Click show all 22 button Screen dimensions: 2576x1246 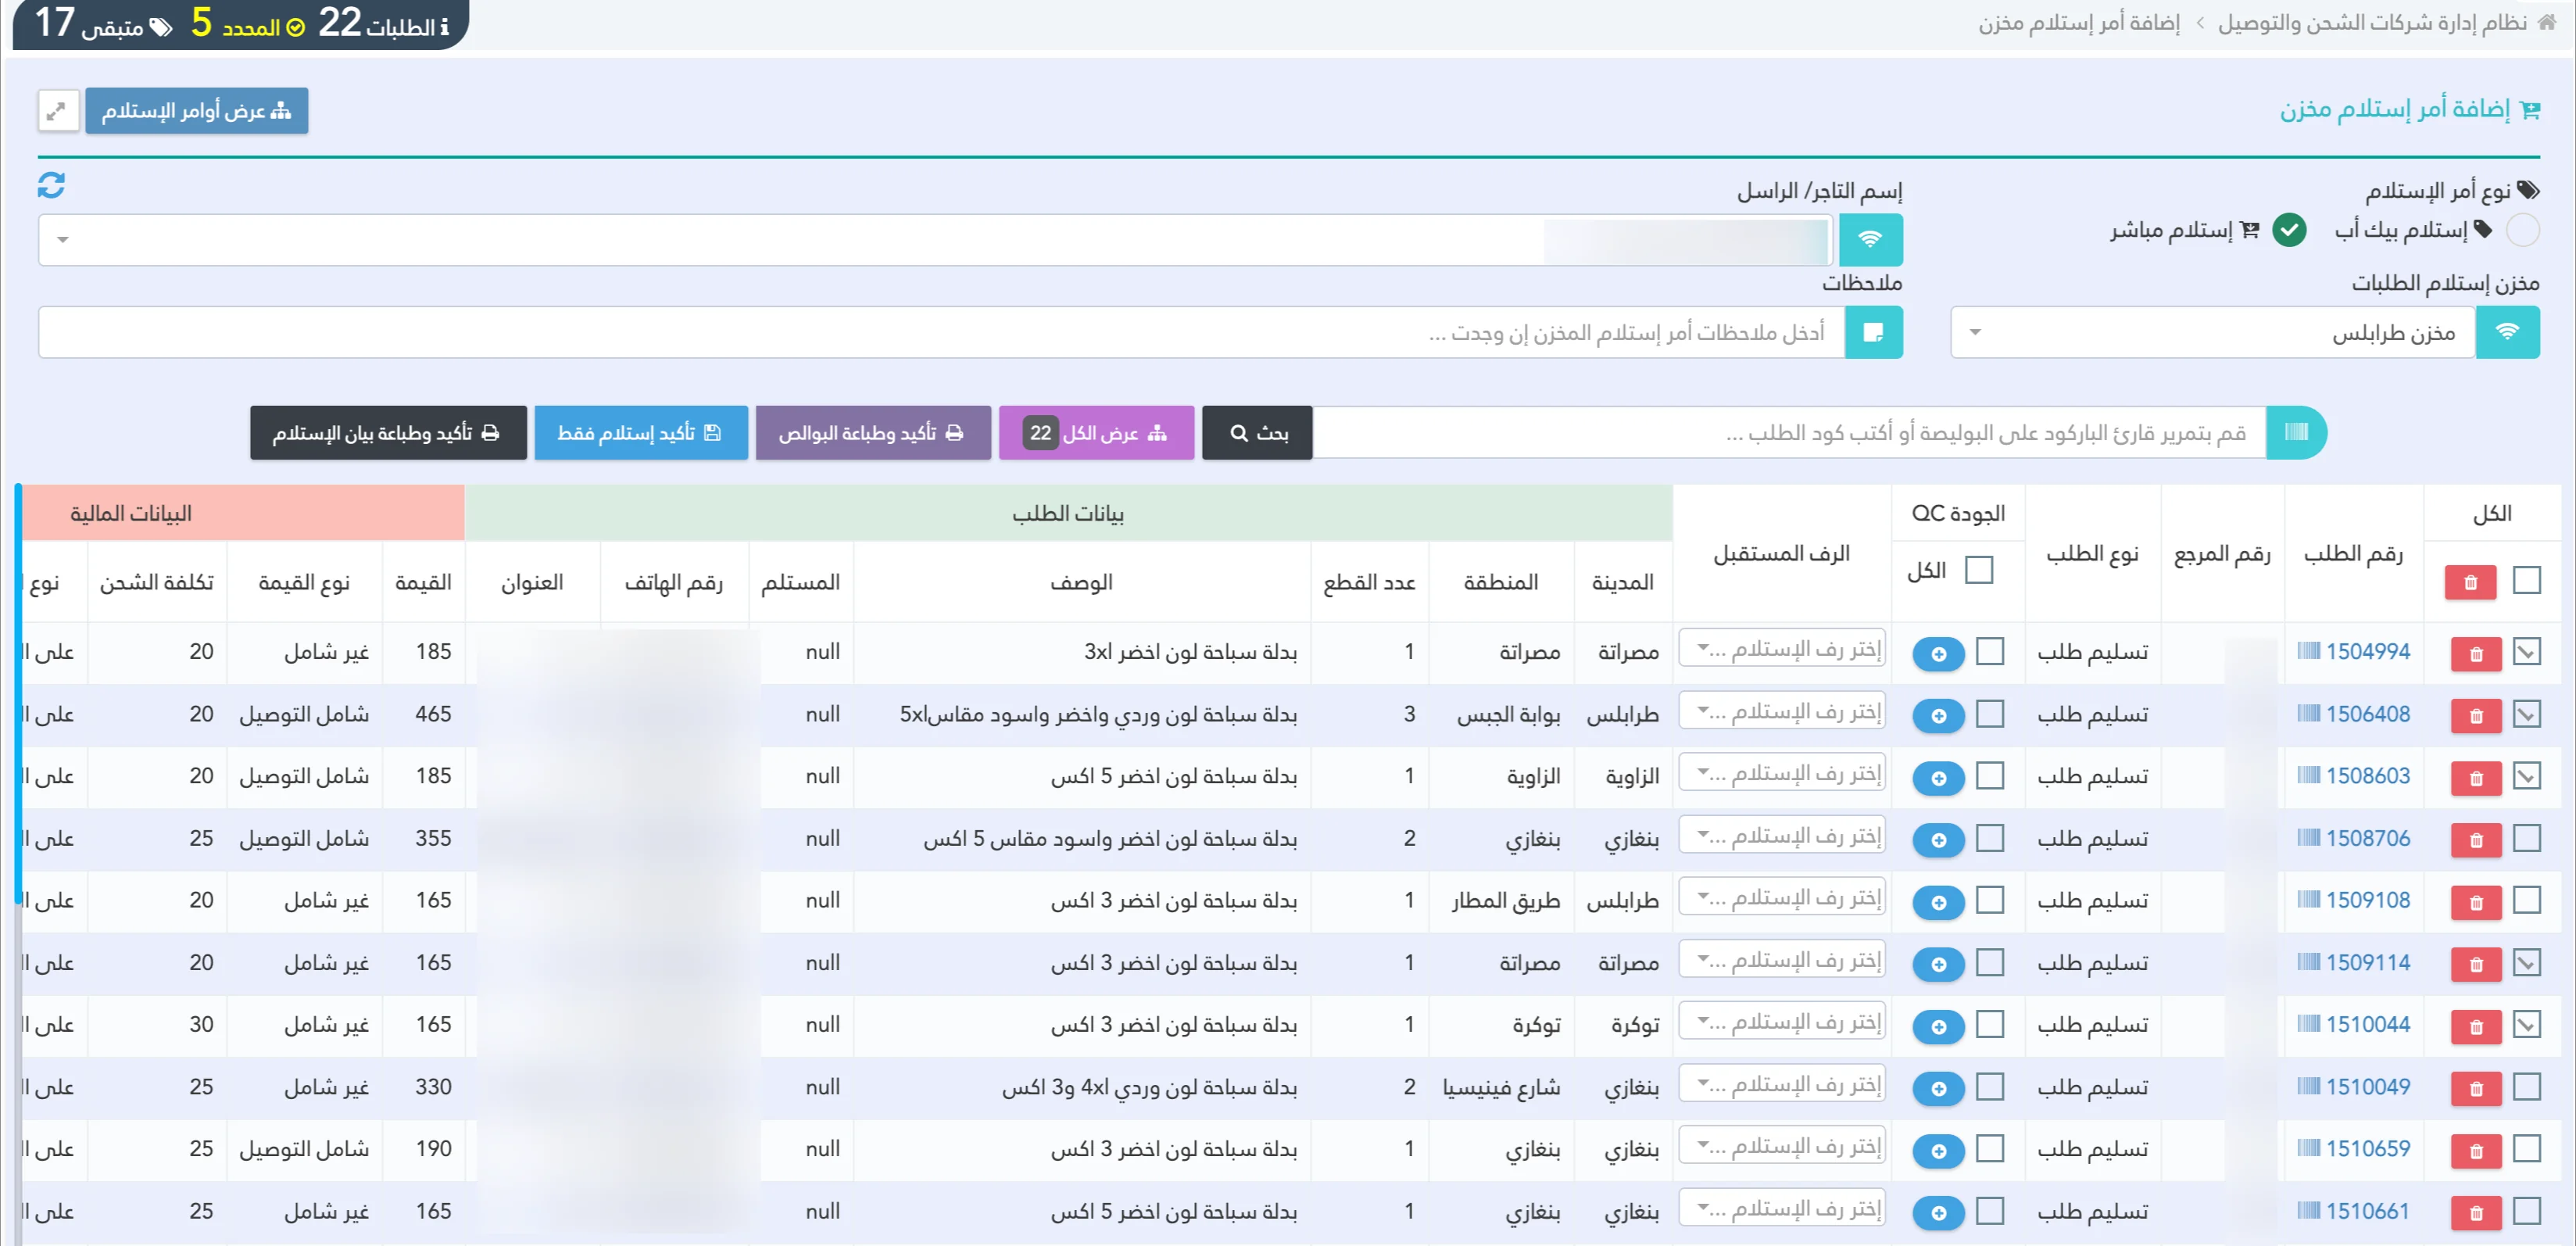click(x=1096, y=432)
